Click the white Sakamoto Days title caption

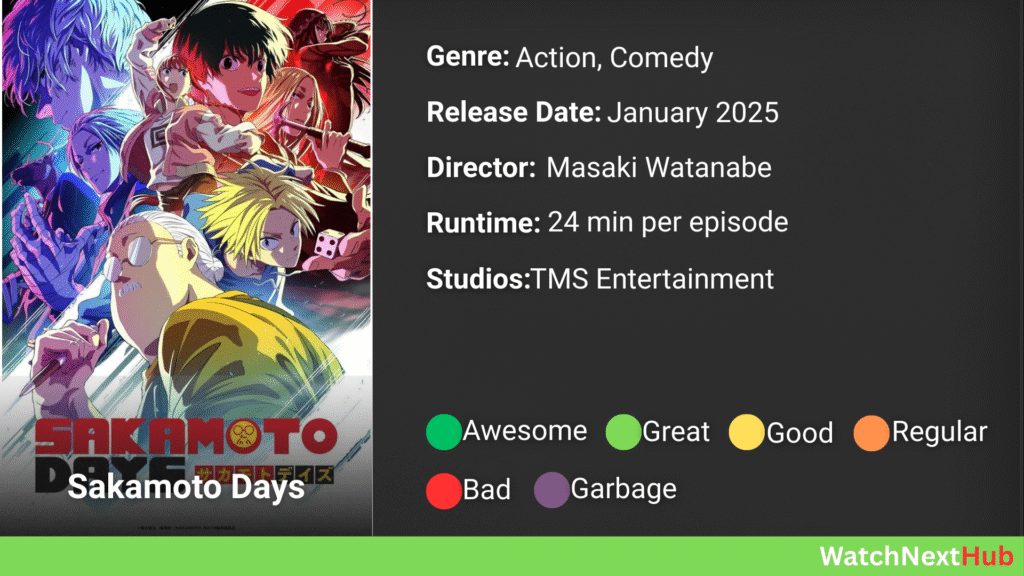tap(186, 487)
